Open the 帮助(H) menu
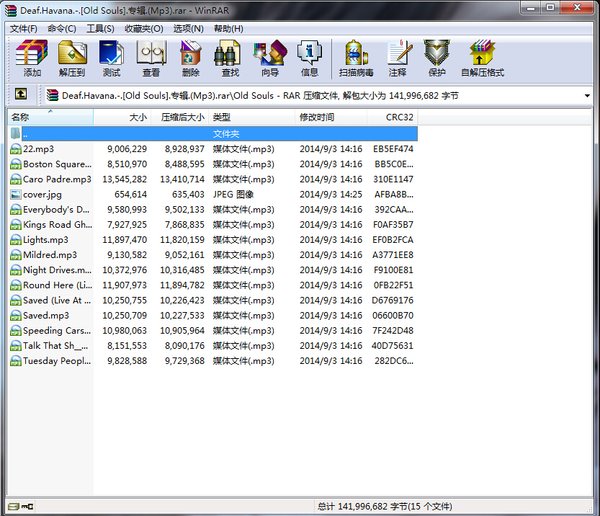 tap(228, 29)
